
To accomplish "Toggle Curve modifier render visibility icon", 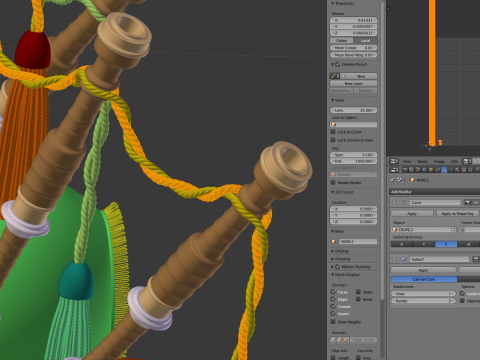I will [x=467, y=203].
